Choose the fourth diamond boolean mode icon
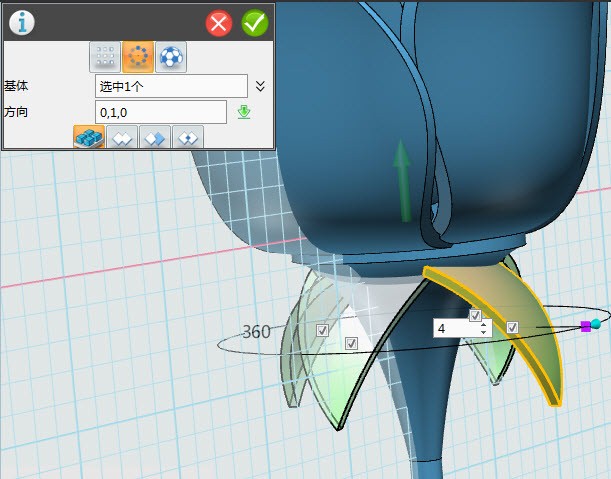611x479 pixels. point(188,138)
